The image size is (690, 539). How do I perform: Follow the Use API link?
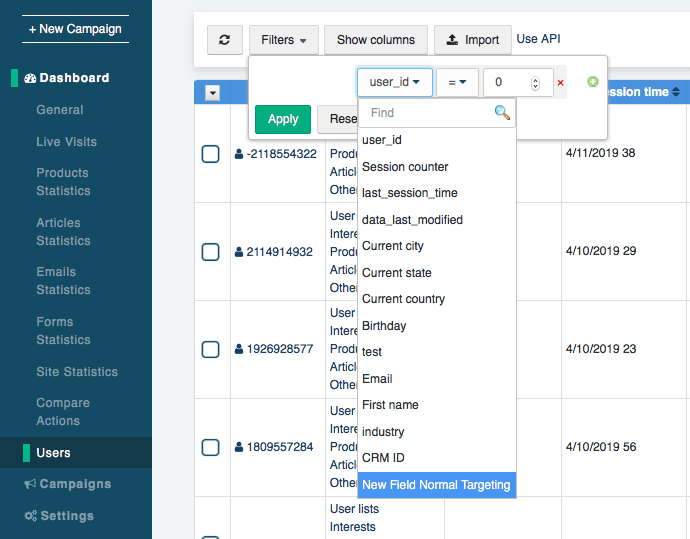(x=539, y=39)
